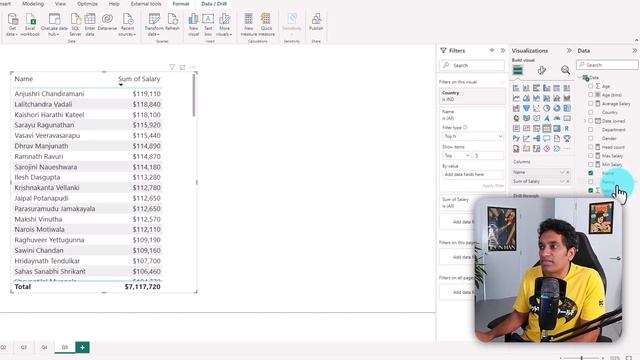Create a Quick measure

(266, 24)
